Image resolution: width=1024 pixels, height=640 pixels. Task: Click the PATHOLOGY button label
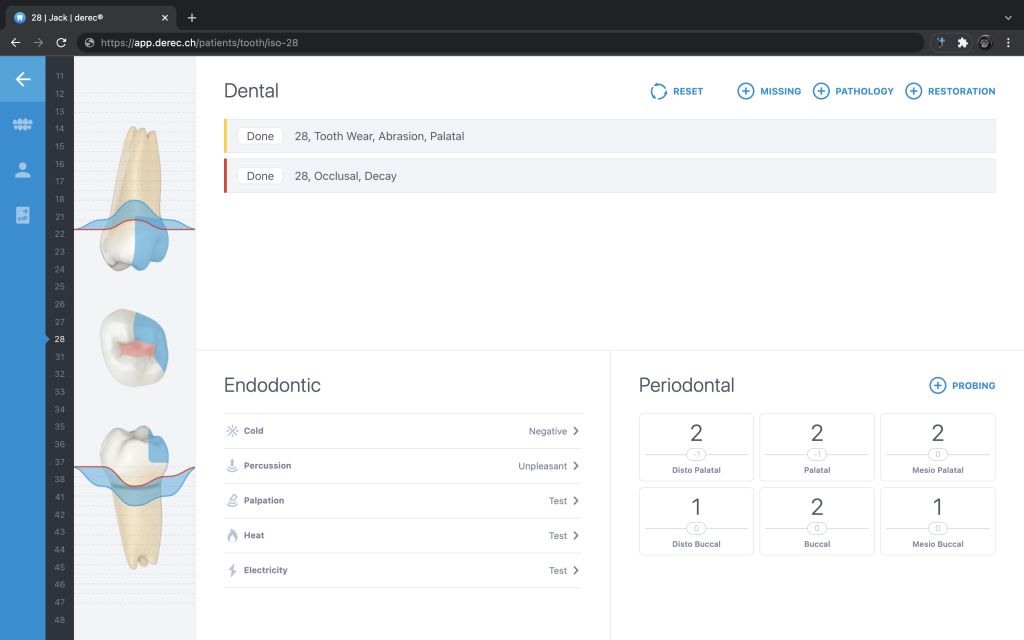click(x=864, y=91)
